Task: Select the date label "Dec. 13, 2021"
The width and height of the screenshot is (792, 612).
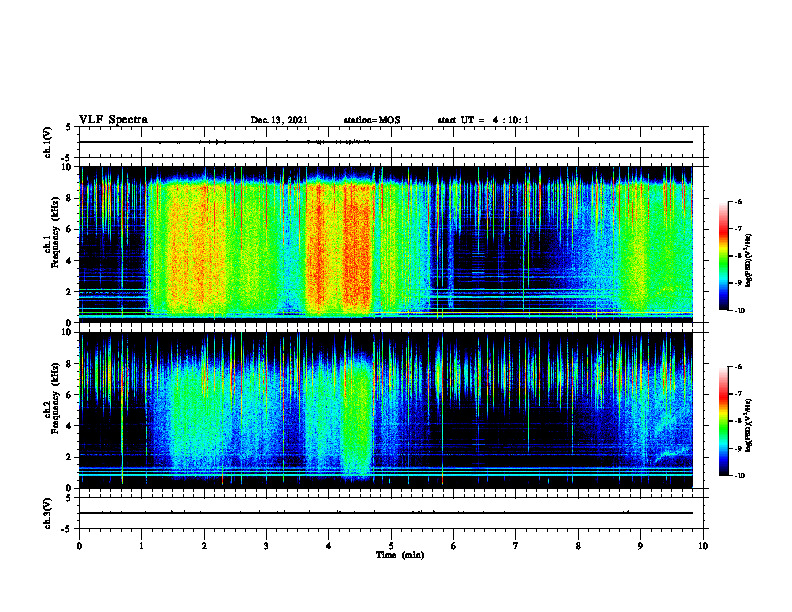Action: click(279, 120)
